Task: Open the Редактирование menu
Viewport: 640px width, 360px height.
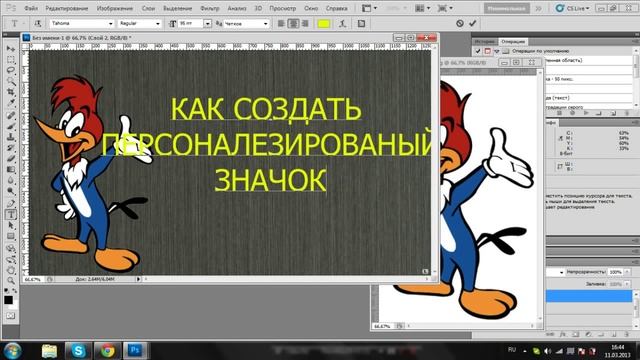Action: point(67,8)
